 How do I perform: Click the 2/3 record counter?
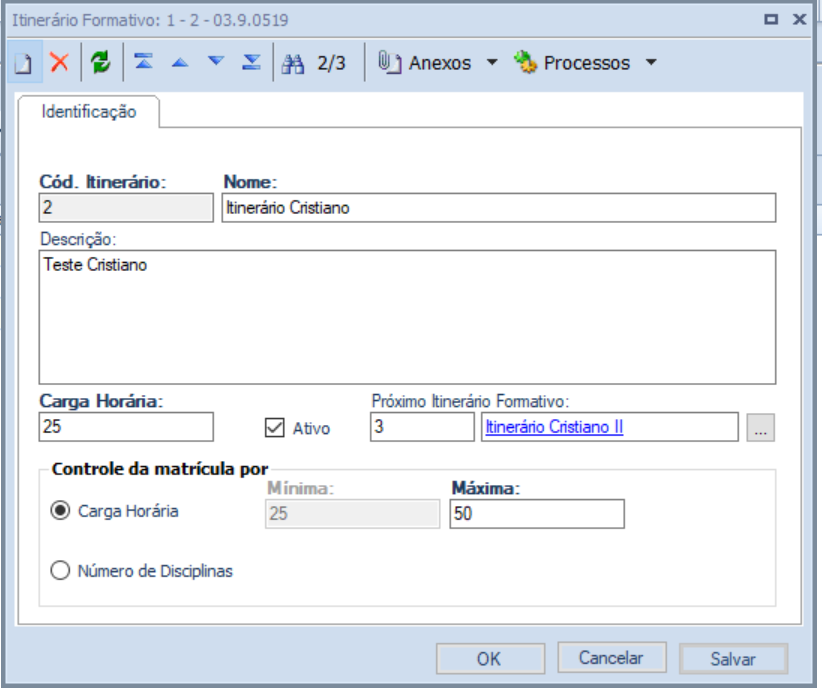(331, 63)
